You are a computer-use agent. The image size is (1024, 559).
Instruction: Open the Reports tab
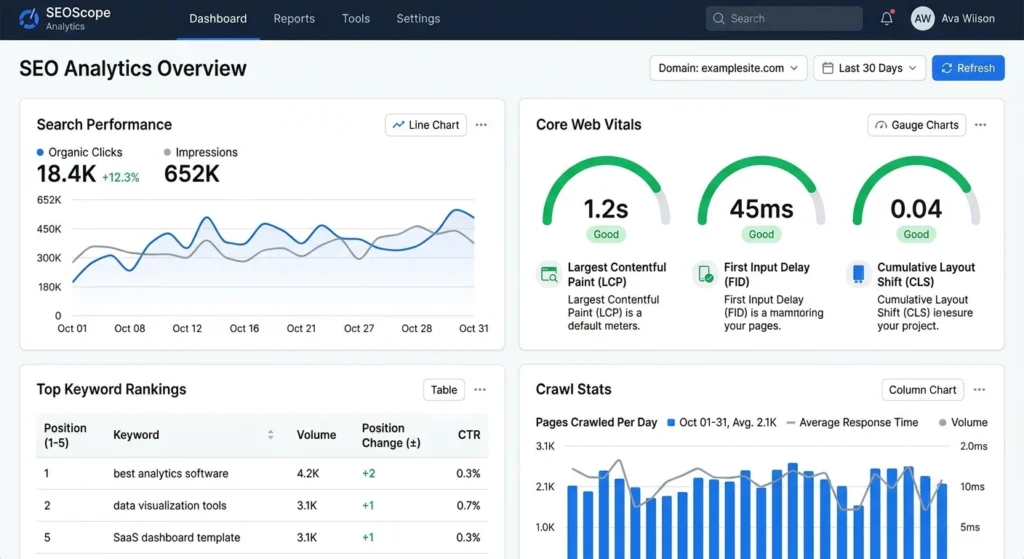294,19
